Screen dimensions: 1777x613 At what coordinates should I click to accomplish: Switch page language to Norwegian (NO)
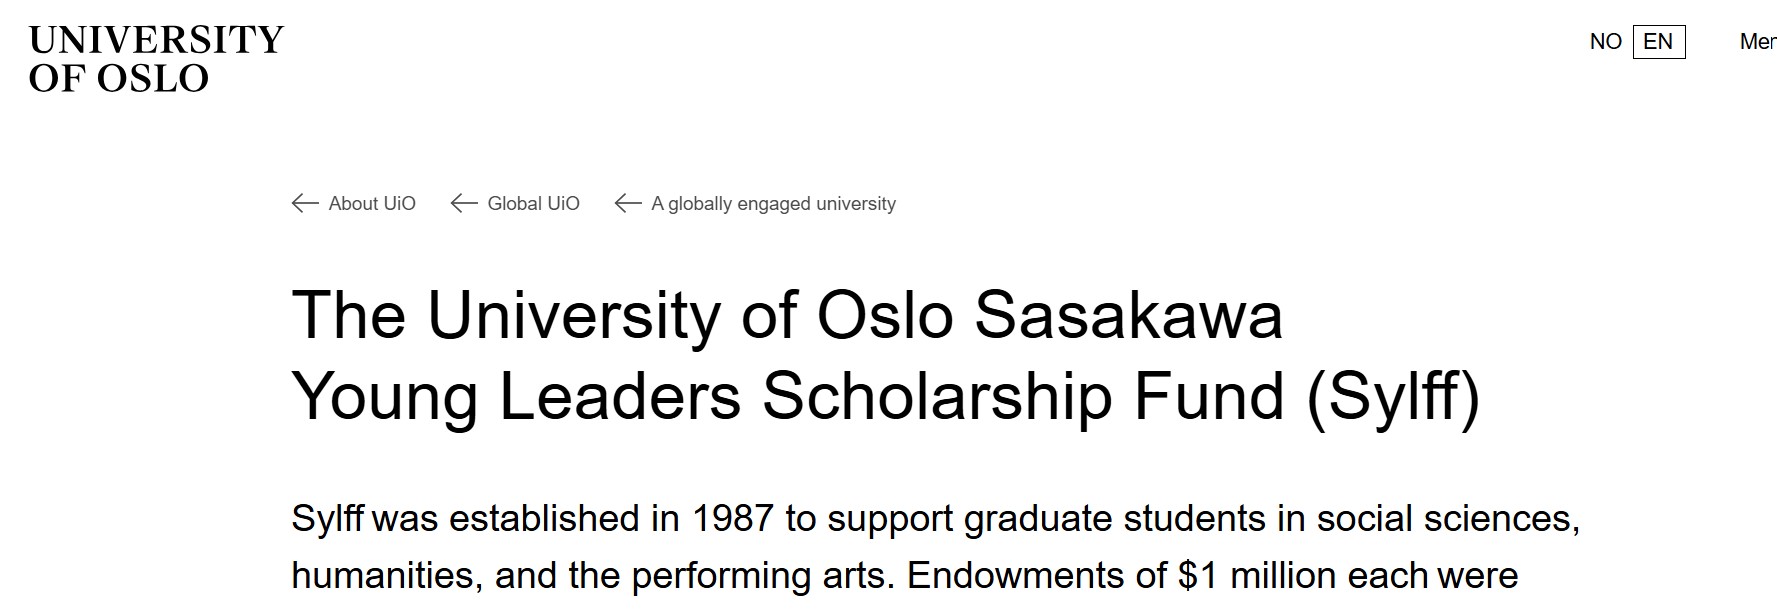coord(1605,42)
